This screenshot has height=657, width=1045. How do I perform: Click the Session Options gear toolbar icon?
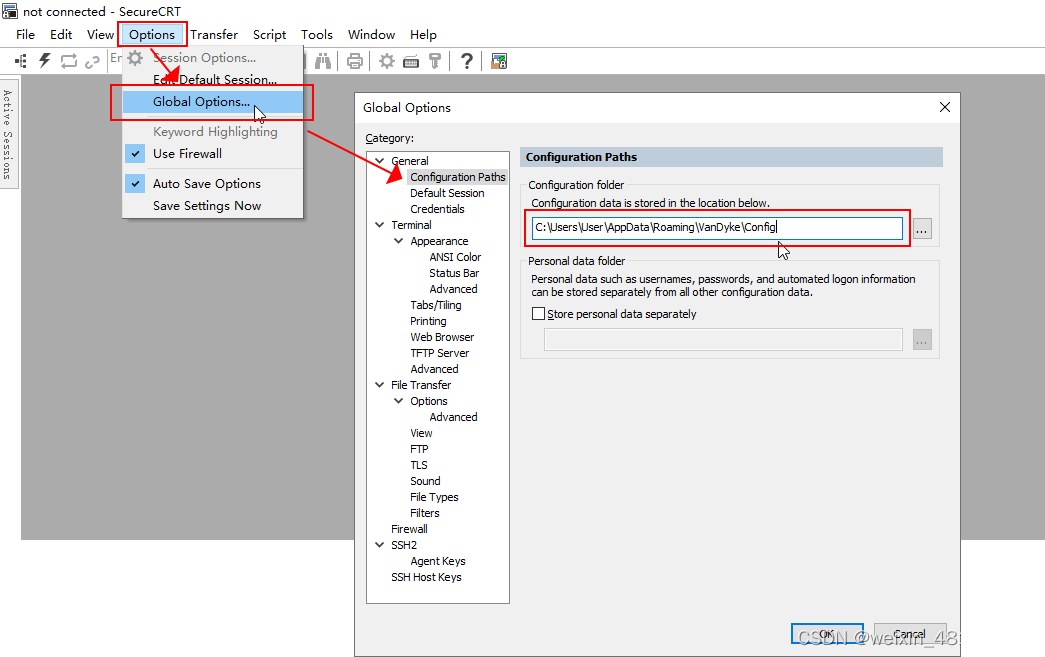click(387, 61)
